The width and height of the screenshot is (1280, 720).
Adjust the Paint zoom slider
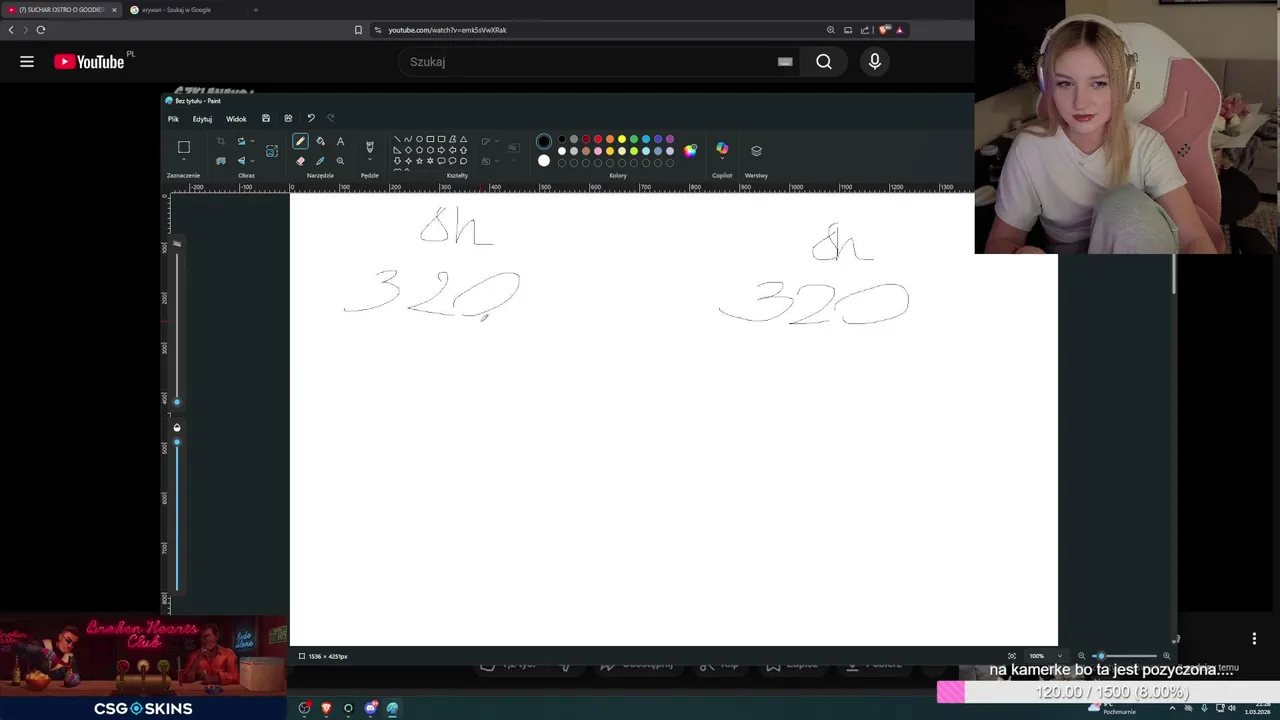tap(1100, 656)
